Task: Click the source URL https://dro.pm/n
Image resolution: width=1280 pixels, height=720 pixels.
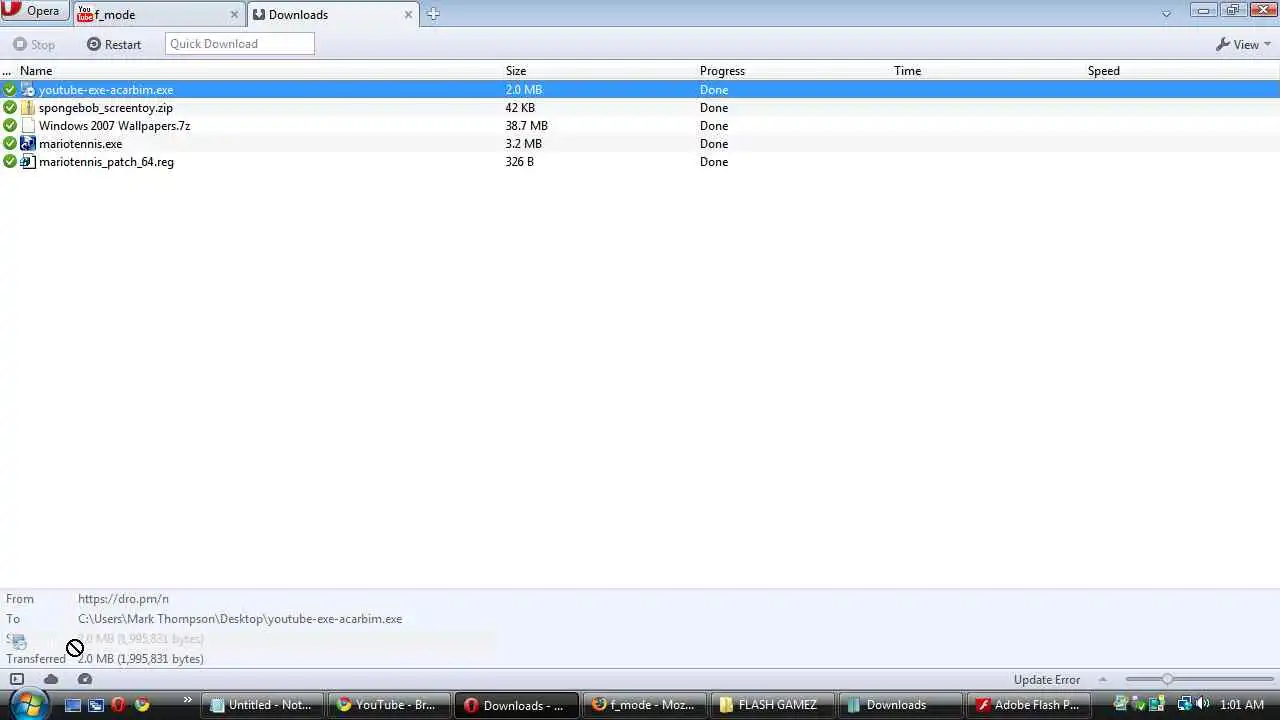Action: pos(123,599)
